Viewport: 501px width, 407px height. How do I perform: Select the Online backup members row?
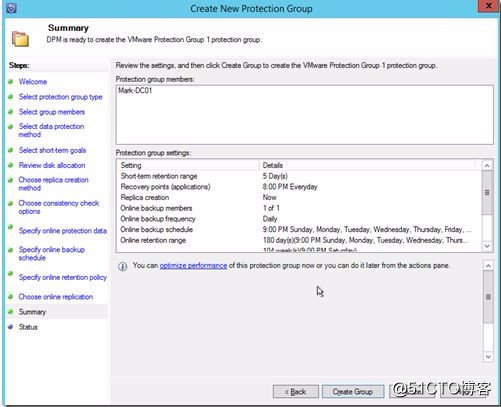[x=299, y=208]
